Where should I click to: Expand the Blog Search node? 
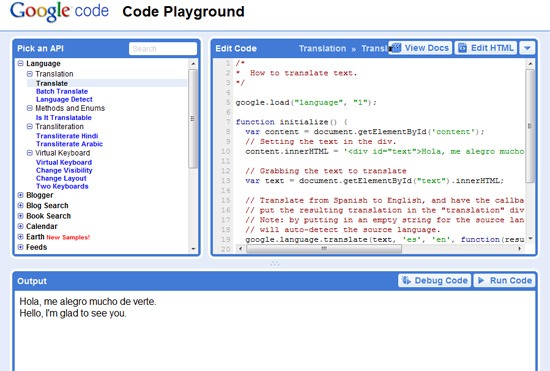pyautogui.click(x=20, y=205)
